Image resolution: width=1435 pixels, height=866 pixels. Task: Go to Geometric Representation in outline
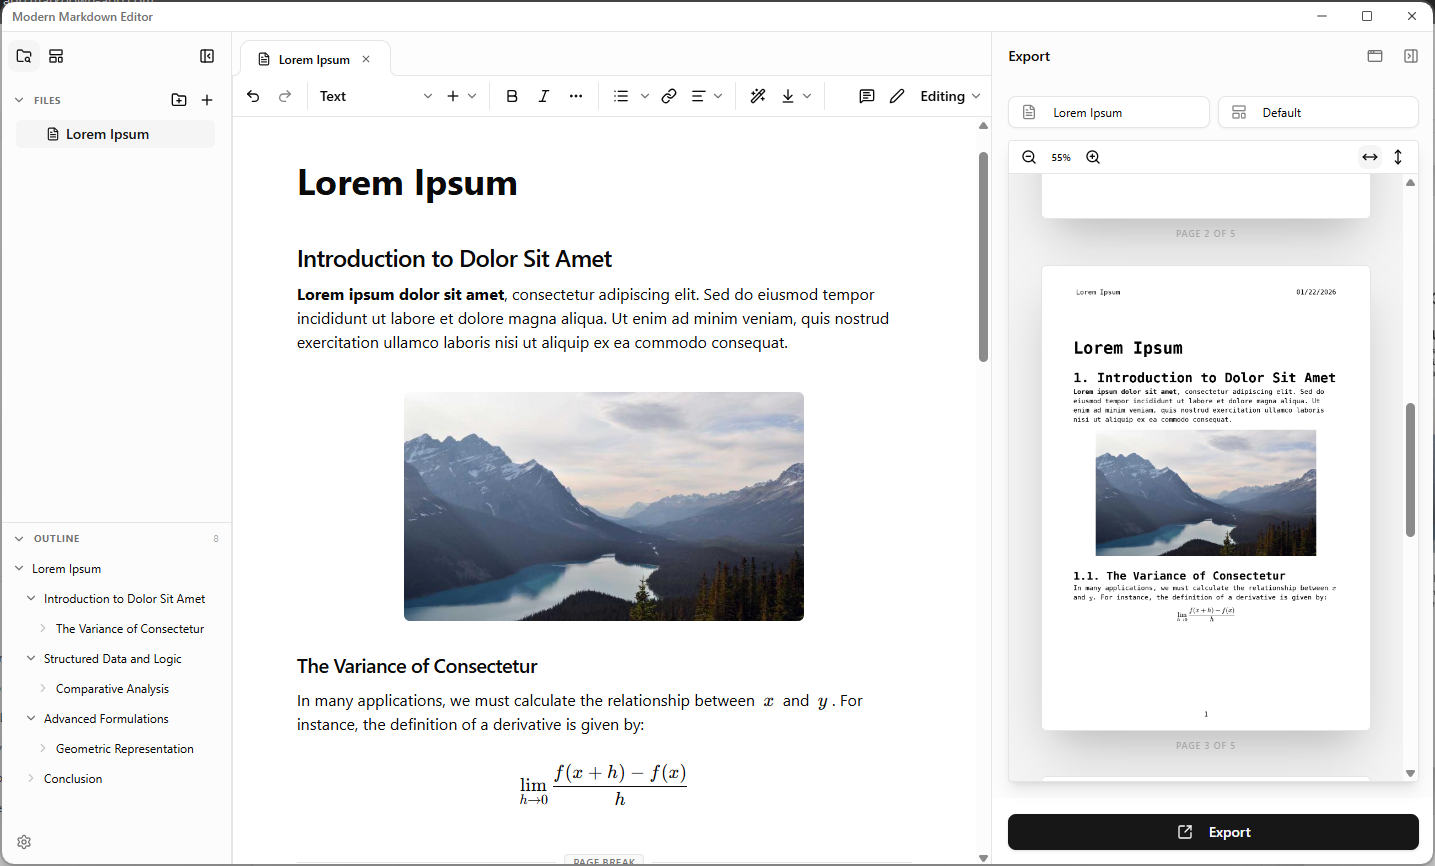pyautogui.click(x=125, y=748)
